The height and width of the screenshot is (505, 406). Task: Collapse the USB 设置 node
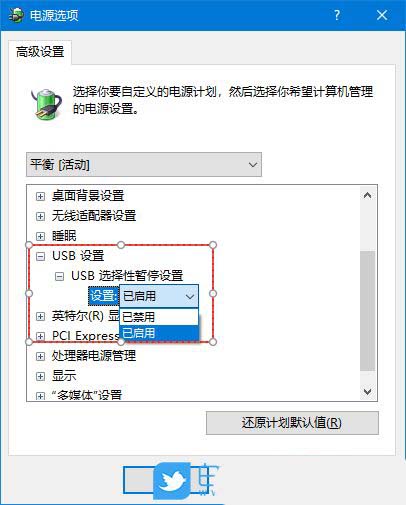click(x=40, y=256)
